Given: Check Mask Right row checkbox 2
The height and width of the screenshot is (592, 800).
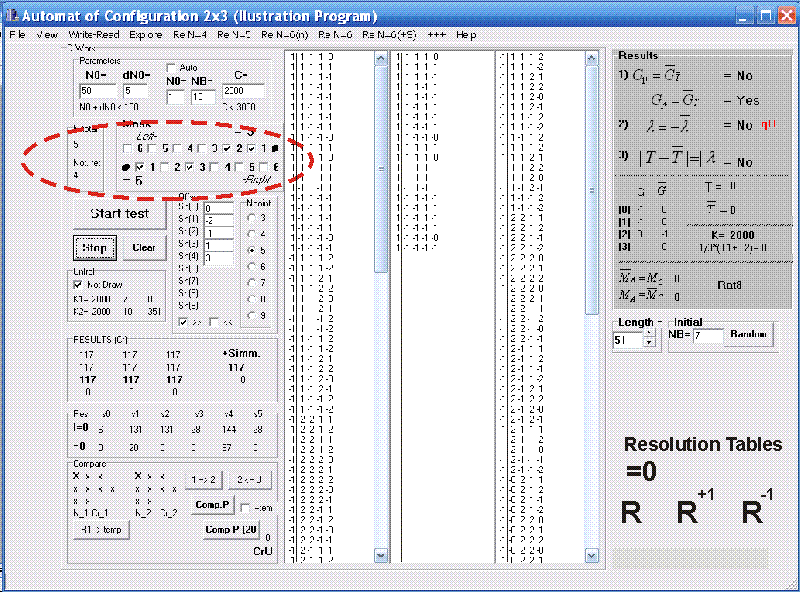Looking at the screenshot, I should click(164, 167).
